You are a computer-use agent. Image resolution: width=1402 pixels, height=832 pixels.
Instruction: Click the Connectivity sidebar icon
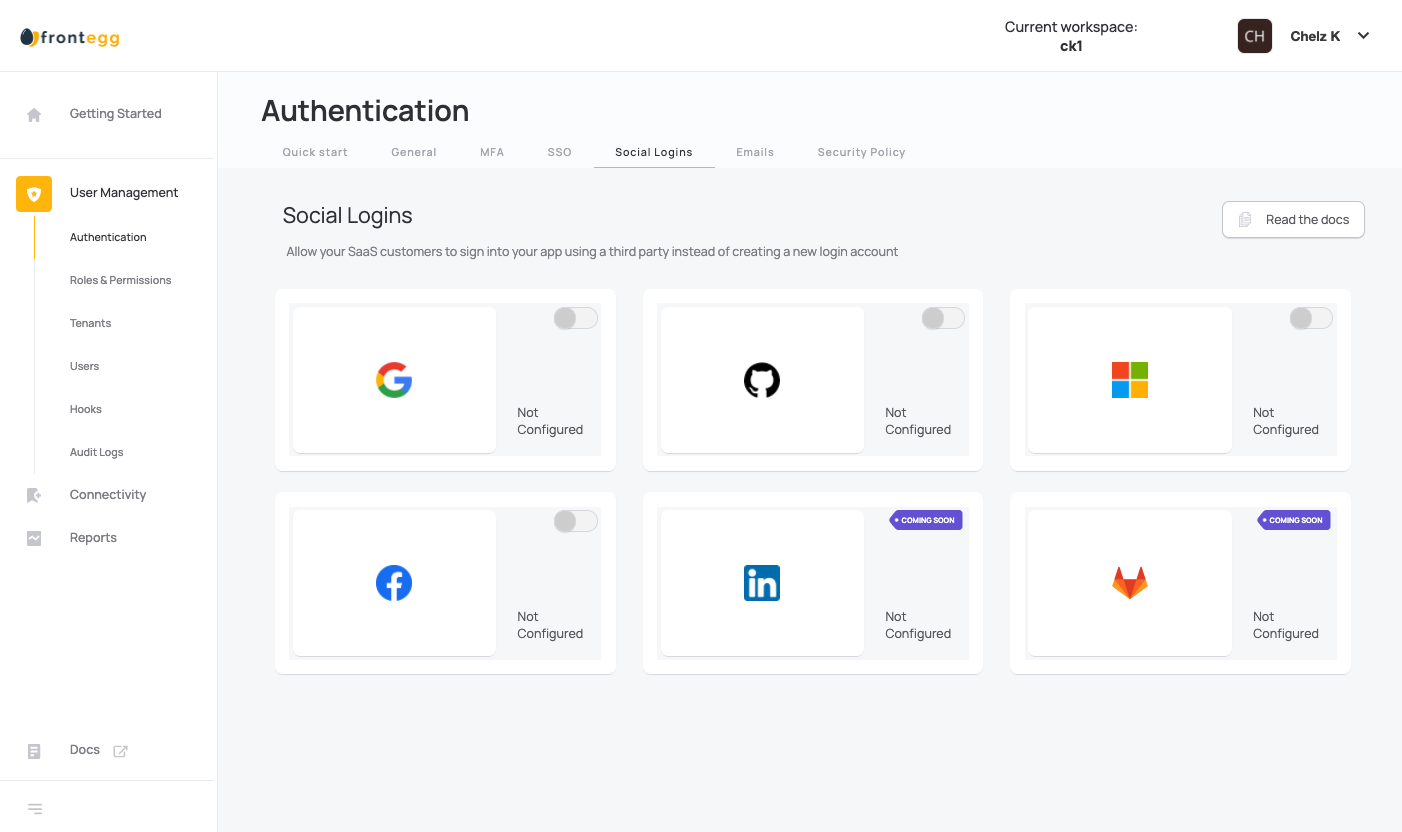click(x=34, y=495)
